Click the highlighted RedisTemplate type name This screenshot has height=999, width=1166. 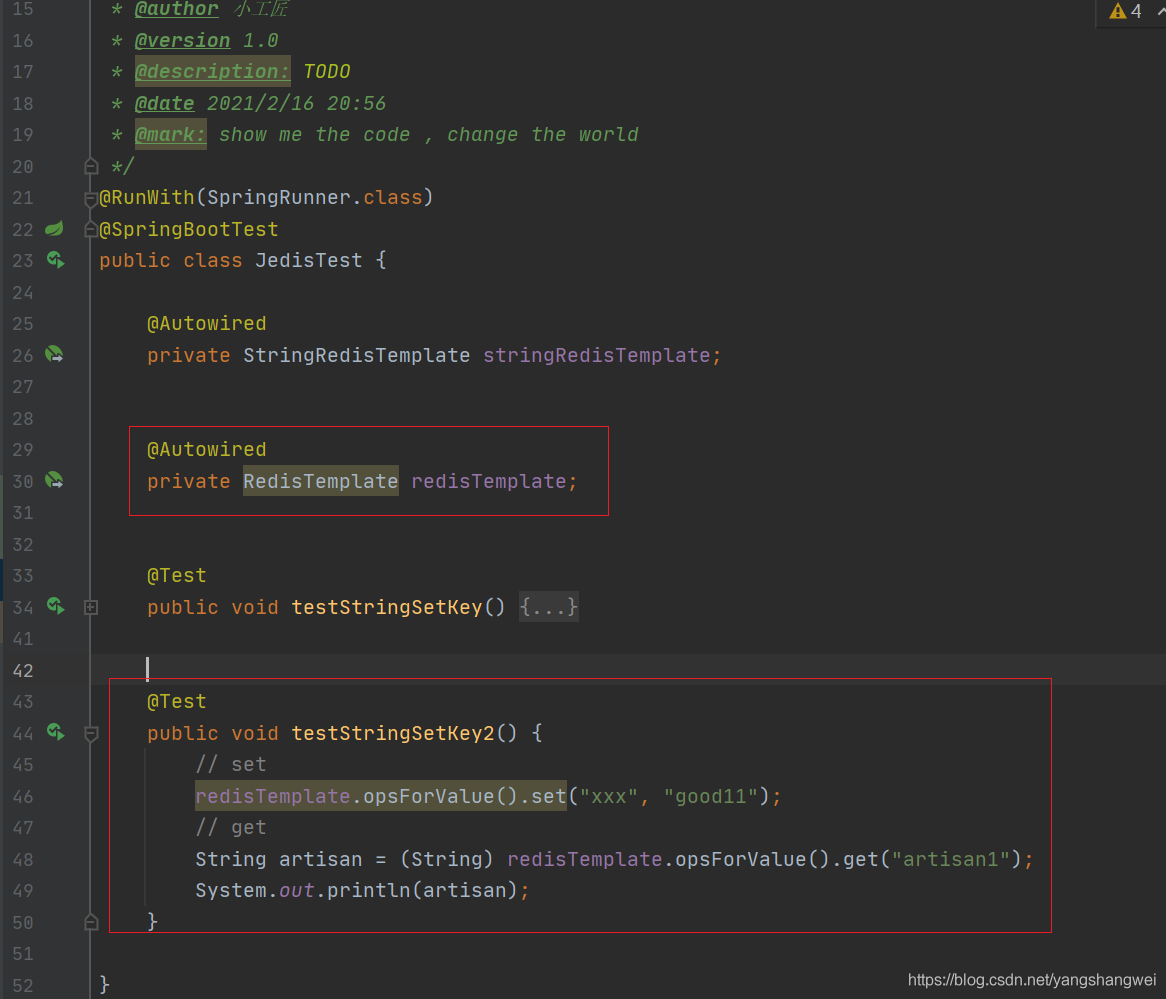click(320, 481)
